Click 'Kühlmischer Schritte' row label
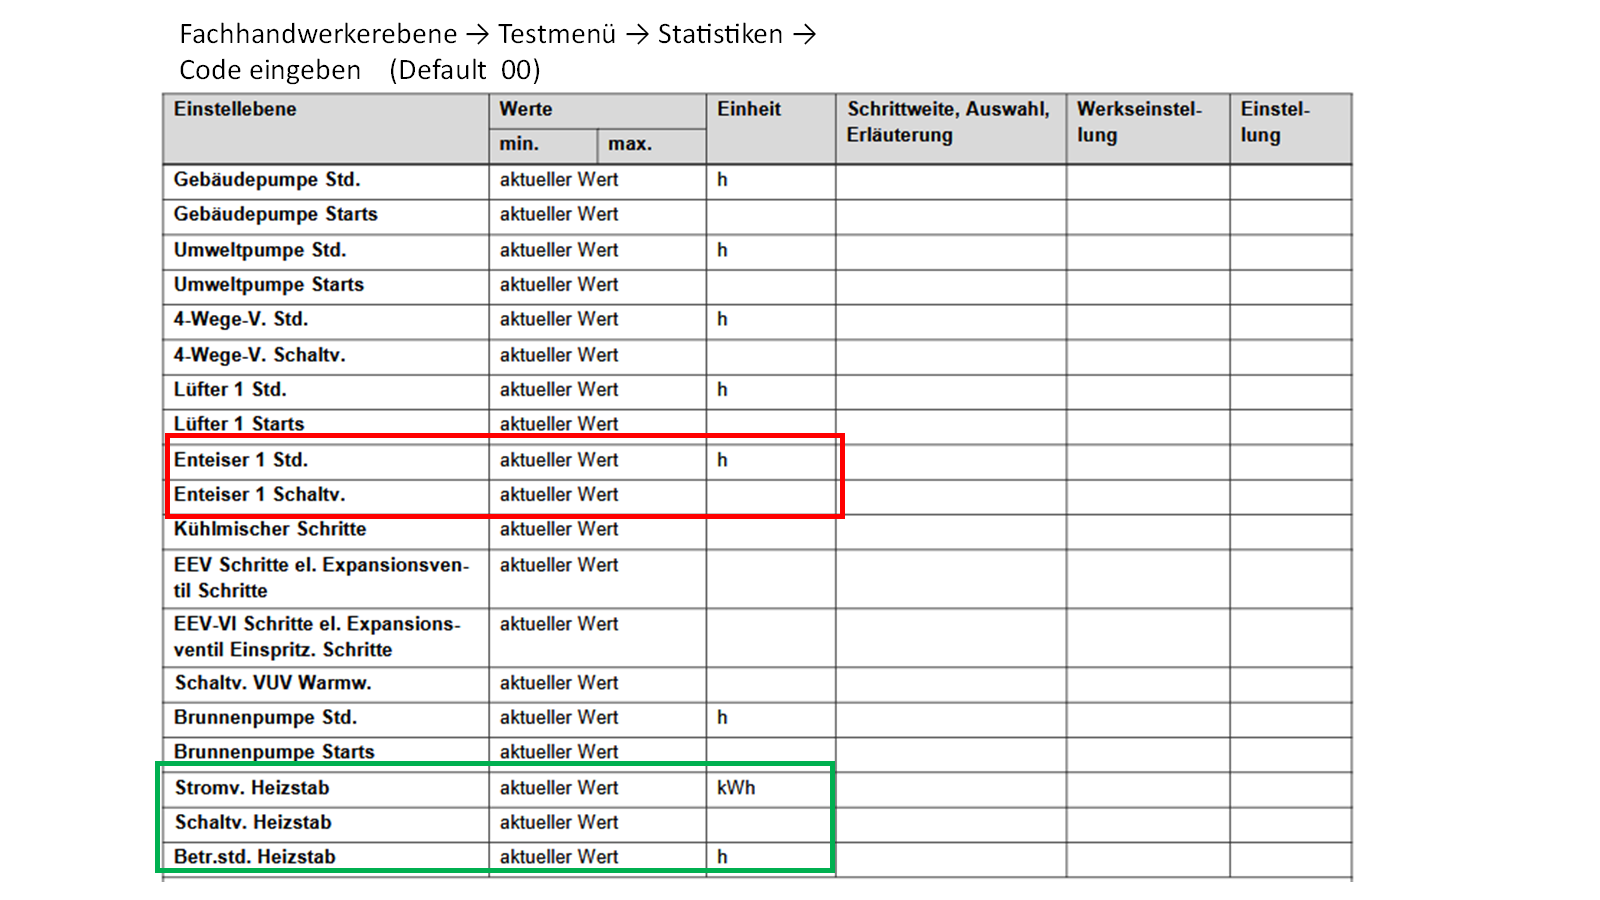The height and width of the screenshot is (900, 1600). point(270,529)
